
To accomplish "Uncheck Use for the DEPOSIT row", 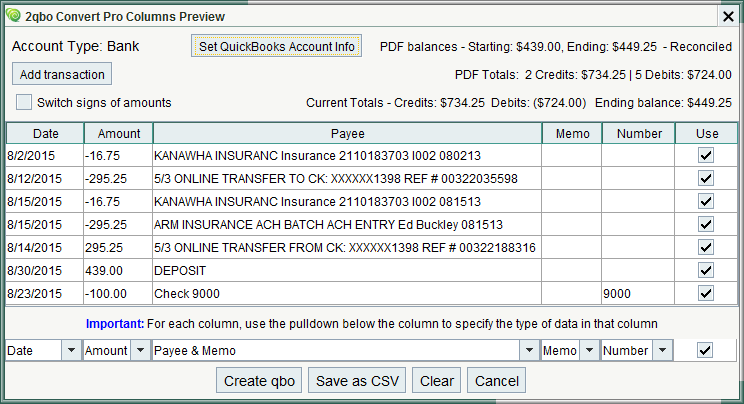I will point(706,270).
